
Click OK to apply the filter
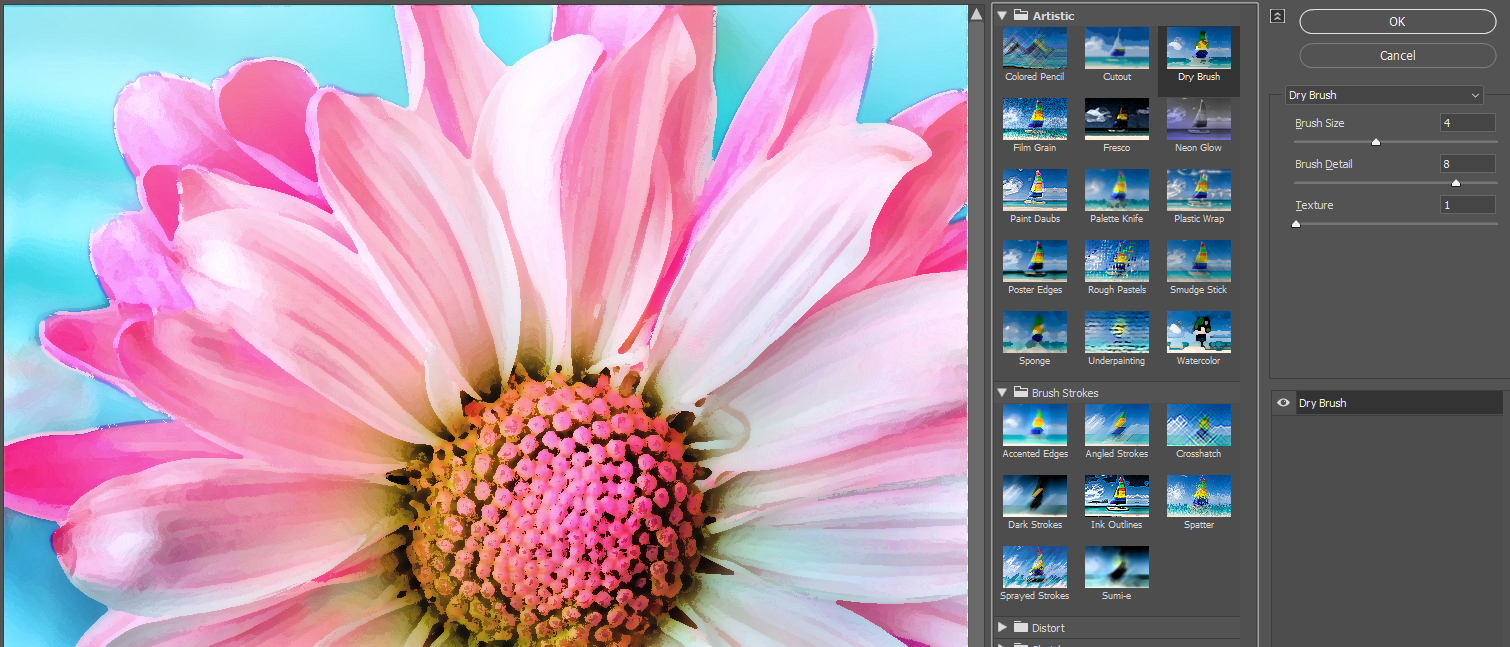(x=1397, y=22)
